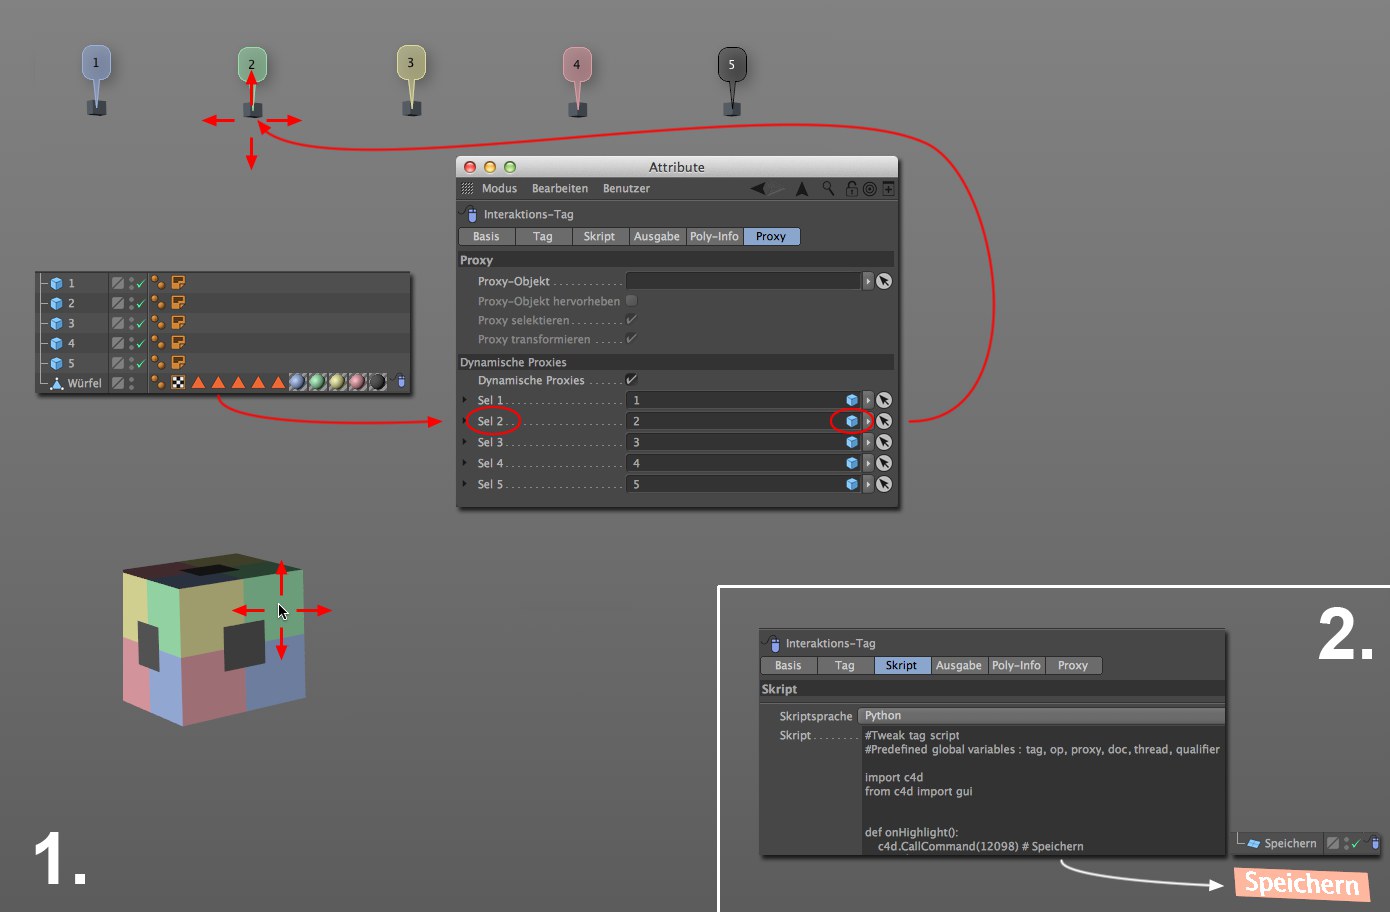Click the annotation tag icon on object 3
The height and width of the screenshot is (912, 1390).
(x=178, y=322)
